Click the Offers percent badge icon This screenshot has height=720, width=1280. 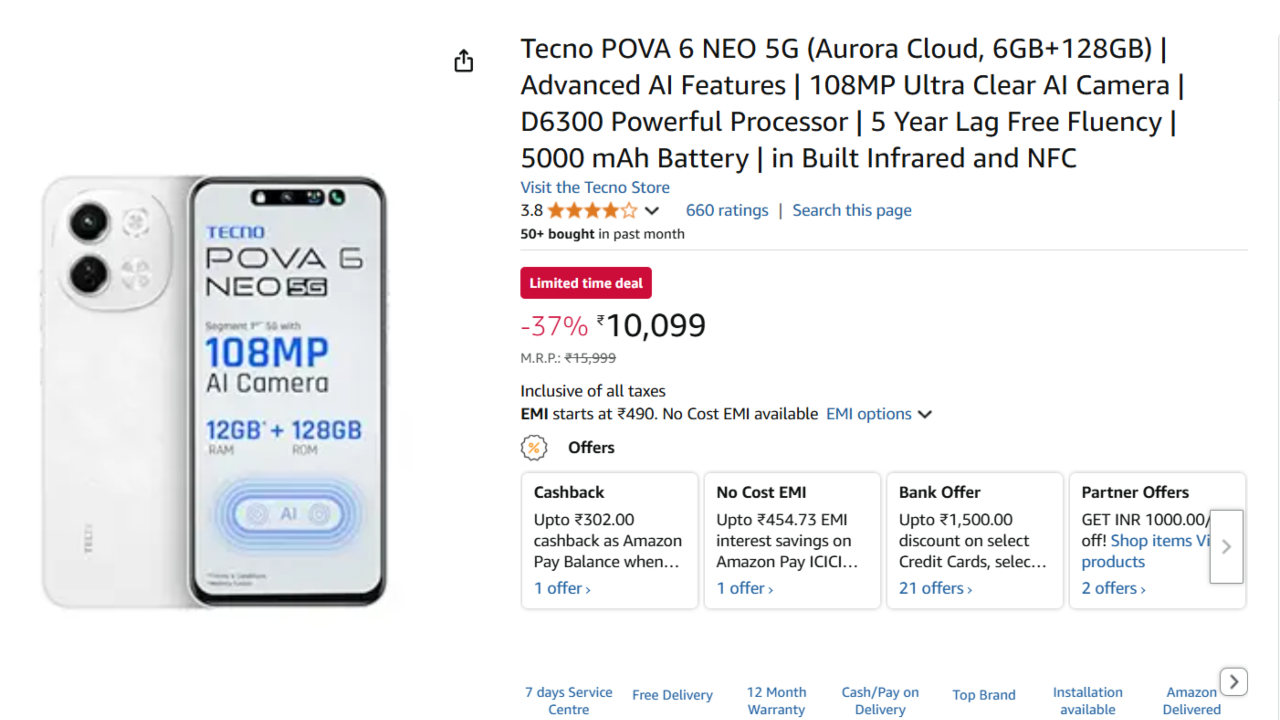pos(534,447)
